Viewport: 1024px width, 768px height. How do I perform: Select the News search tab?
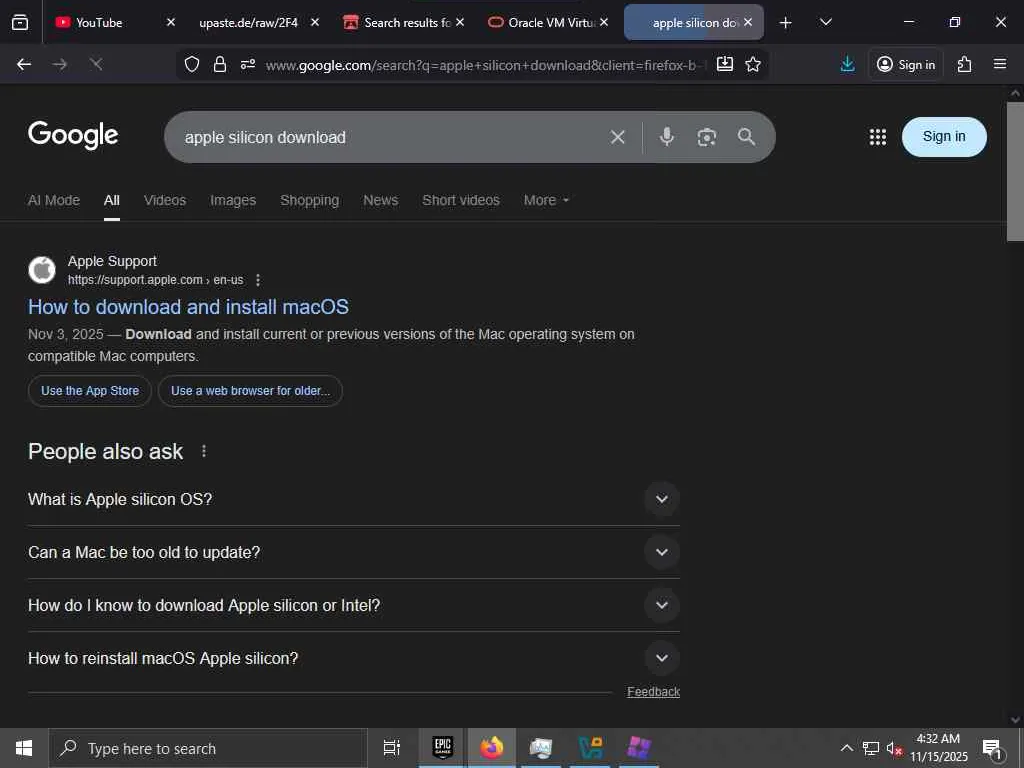pyautogui.click(x=381, y=200)
